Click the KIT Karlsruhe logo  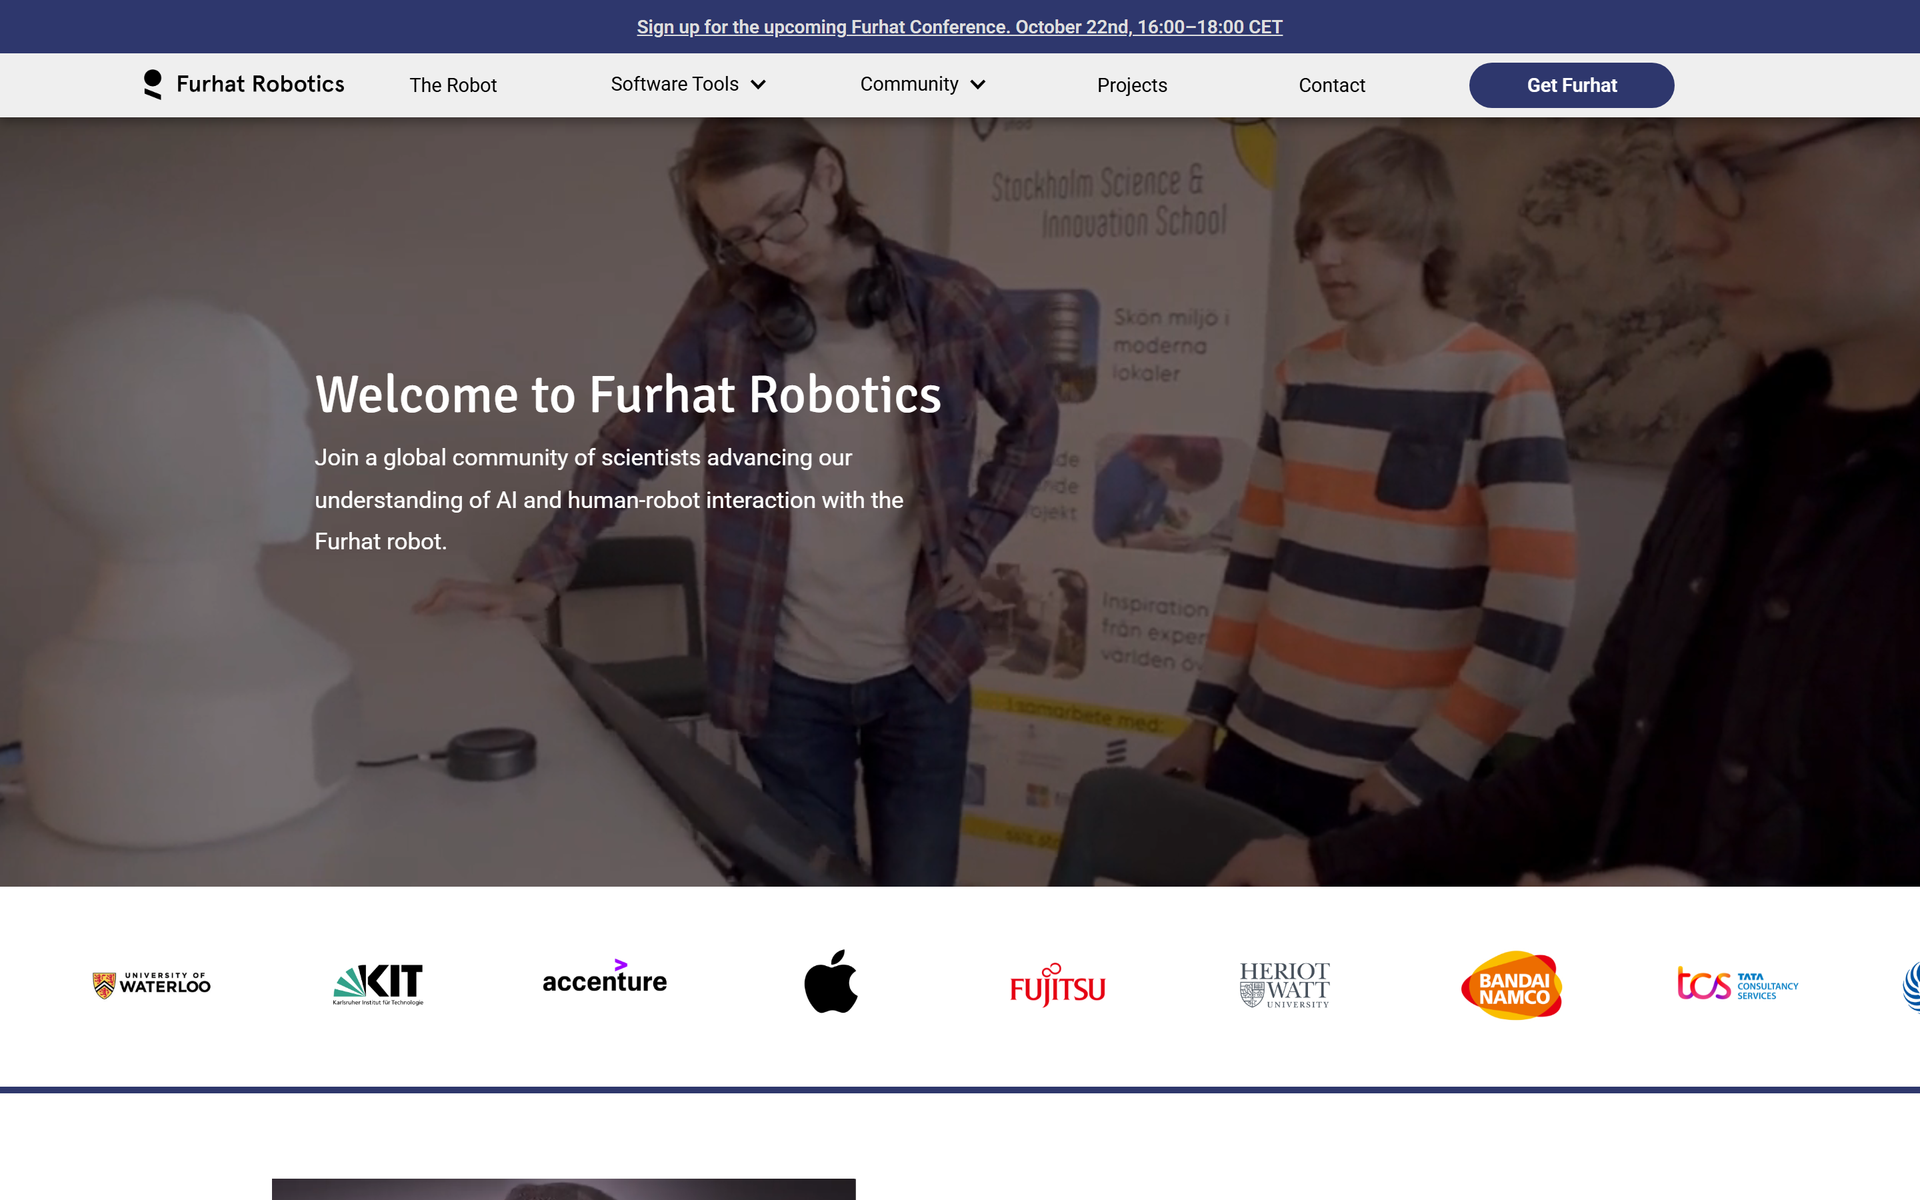click(x=378, y=984)
